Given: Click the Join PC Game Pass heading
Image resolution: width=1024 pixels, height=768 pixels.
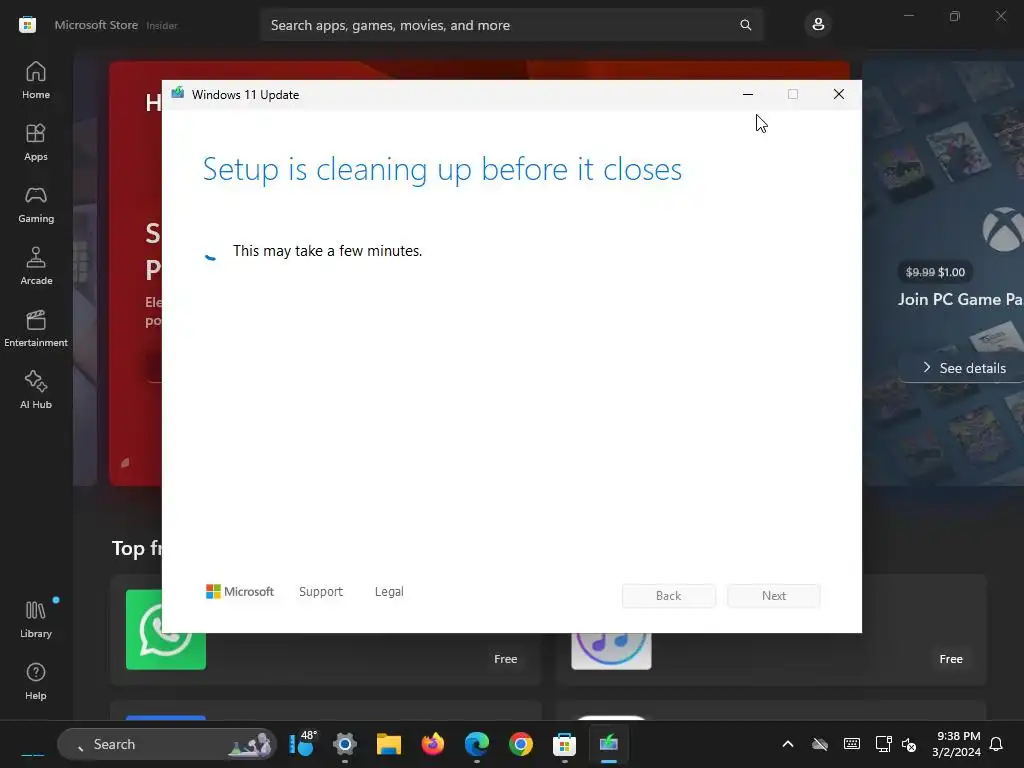Looking at the screenshot, I should coord(961,299).
